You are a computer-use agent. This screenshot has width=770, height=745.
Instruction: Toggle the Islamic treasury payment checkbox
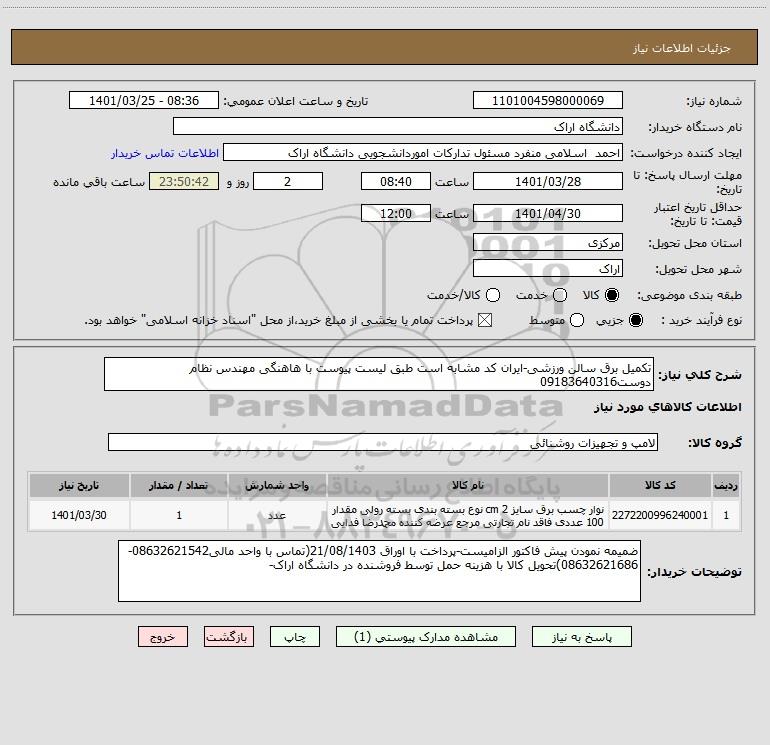[485, 320]
